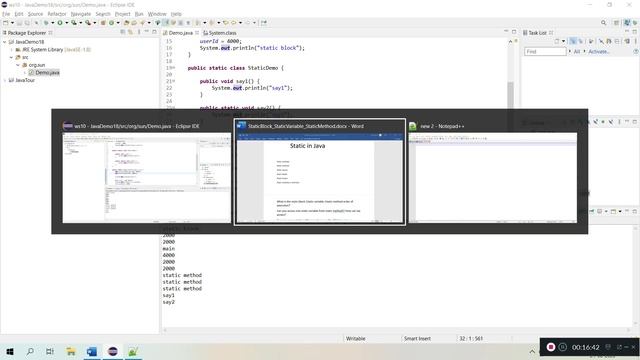Select the Java perspective icon
The height and width of the screenshot is (360, 640).
(x=627, y=23)
